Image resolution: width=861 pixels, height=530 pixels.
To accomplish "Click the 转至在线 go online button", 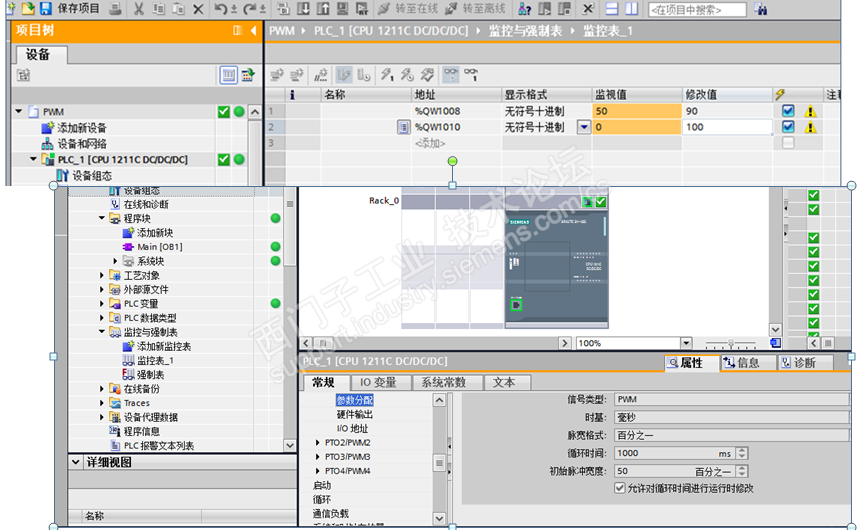I will point(409,8).
